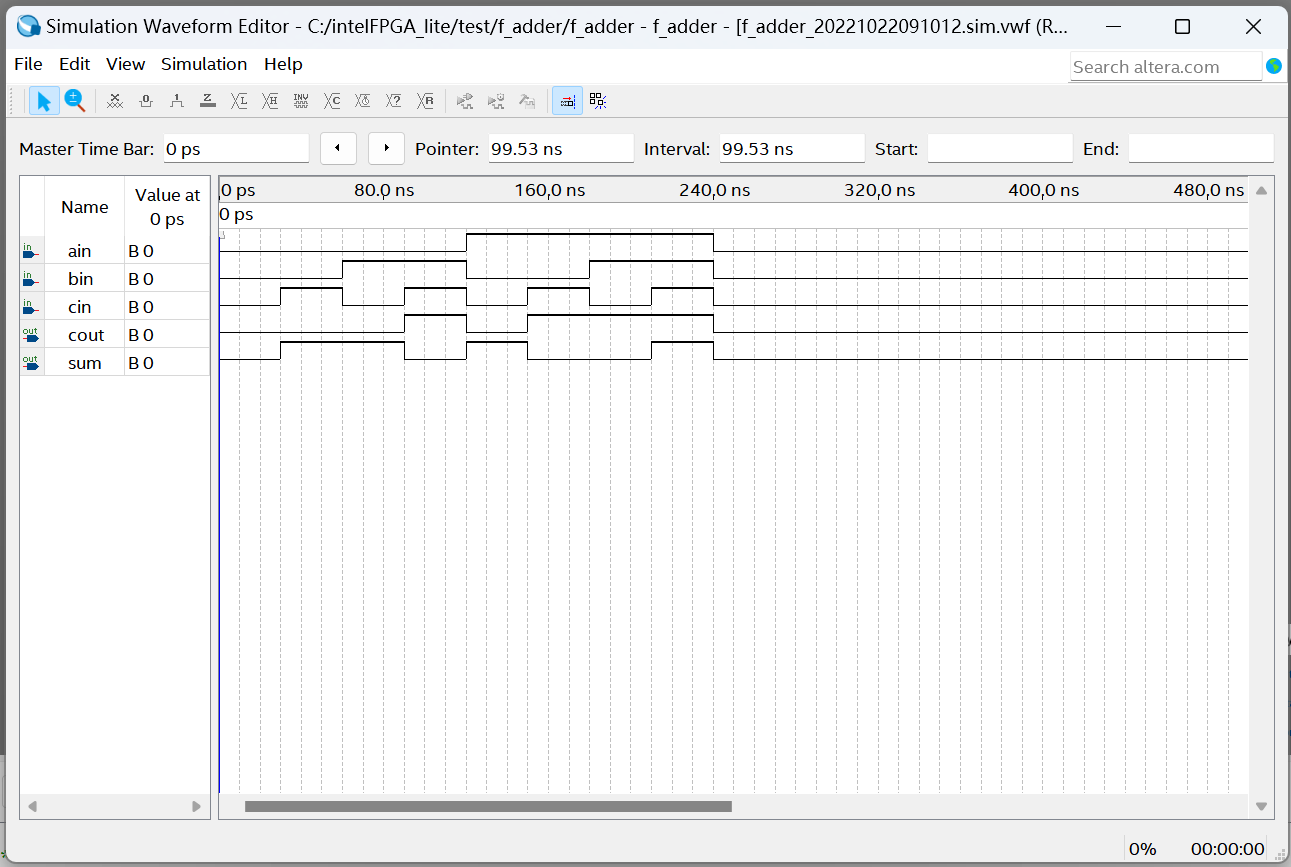Click name panel scroll left arrow
This screenshot has width=1291, height=867.
32,806
